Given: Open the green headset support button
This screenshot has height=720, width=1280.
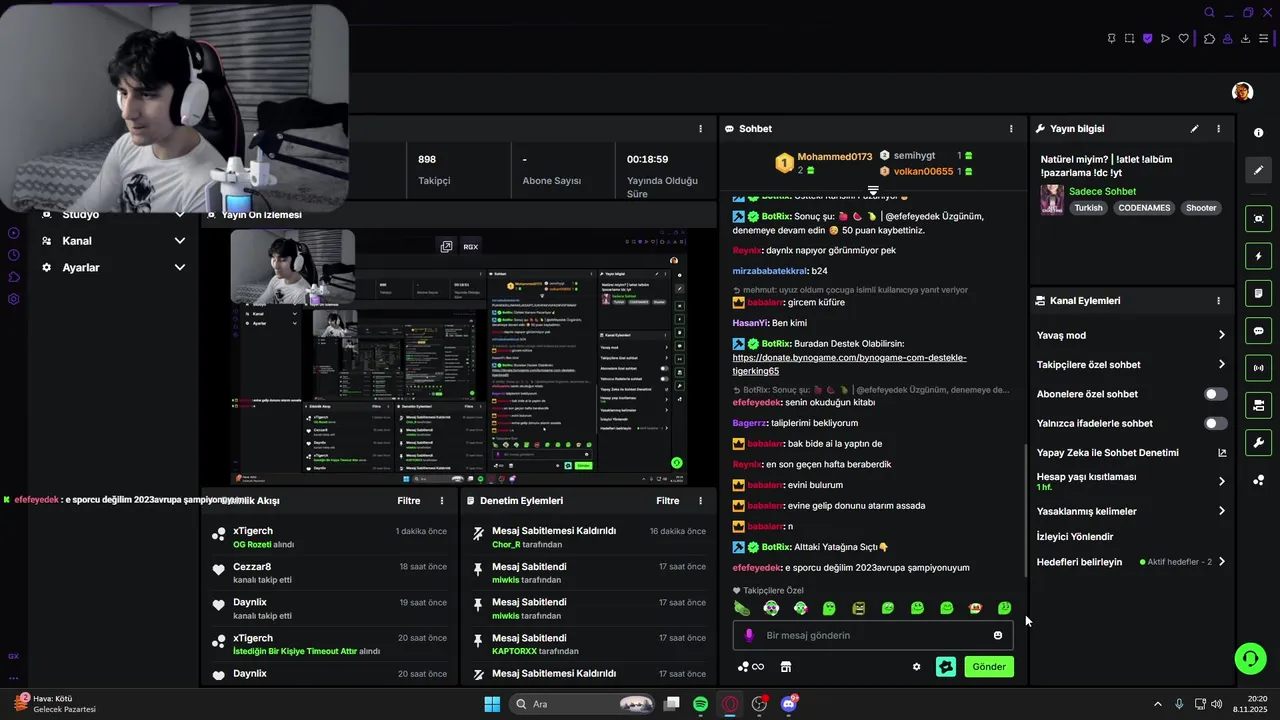Looking at the screenshot, I should pos(1250,658).
